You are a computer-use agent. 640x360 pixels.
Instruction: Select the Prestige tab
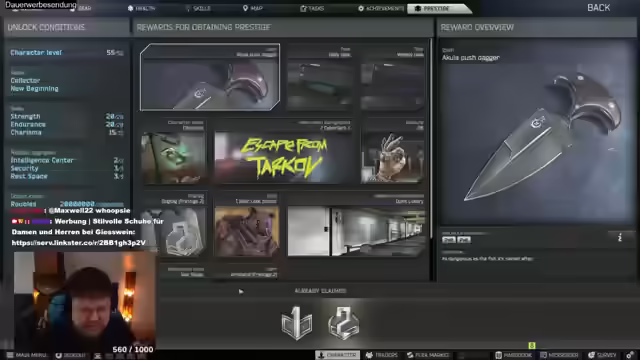438,8
